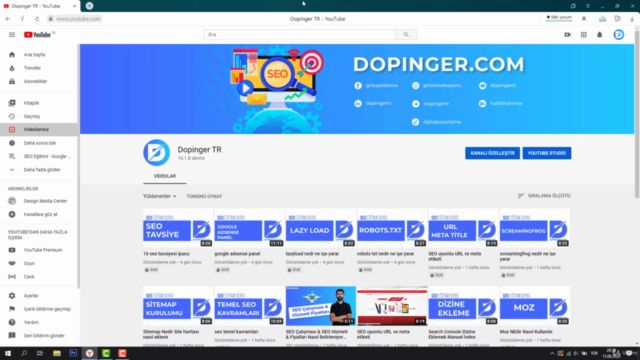Open the notifications bell
The image size is (640, 360).
[600, 35]
